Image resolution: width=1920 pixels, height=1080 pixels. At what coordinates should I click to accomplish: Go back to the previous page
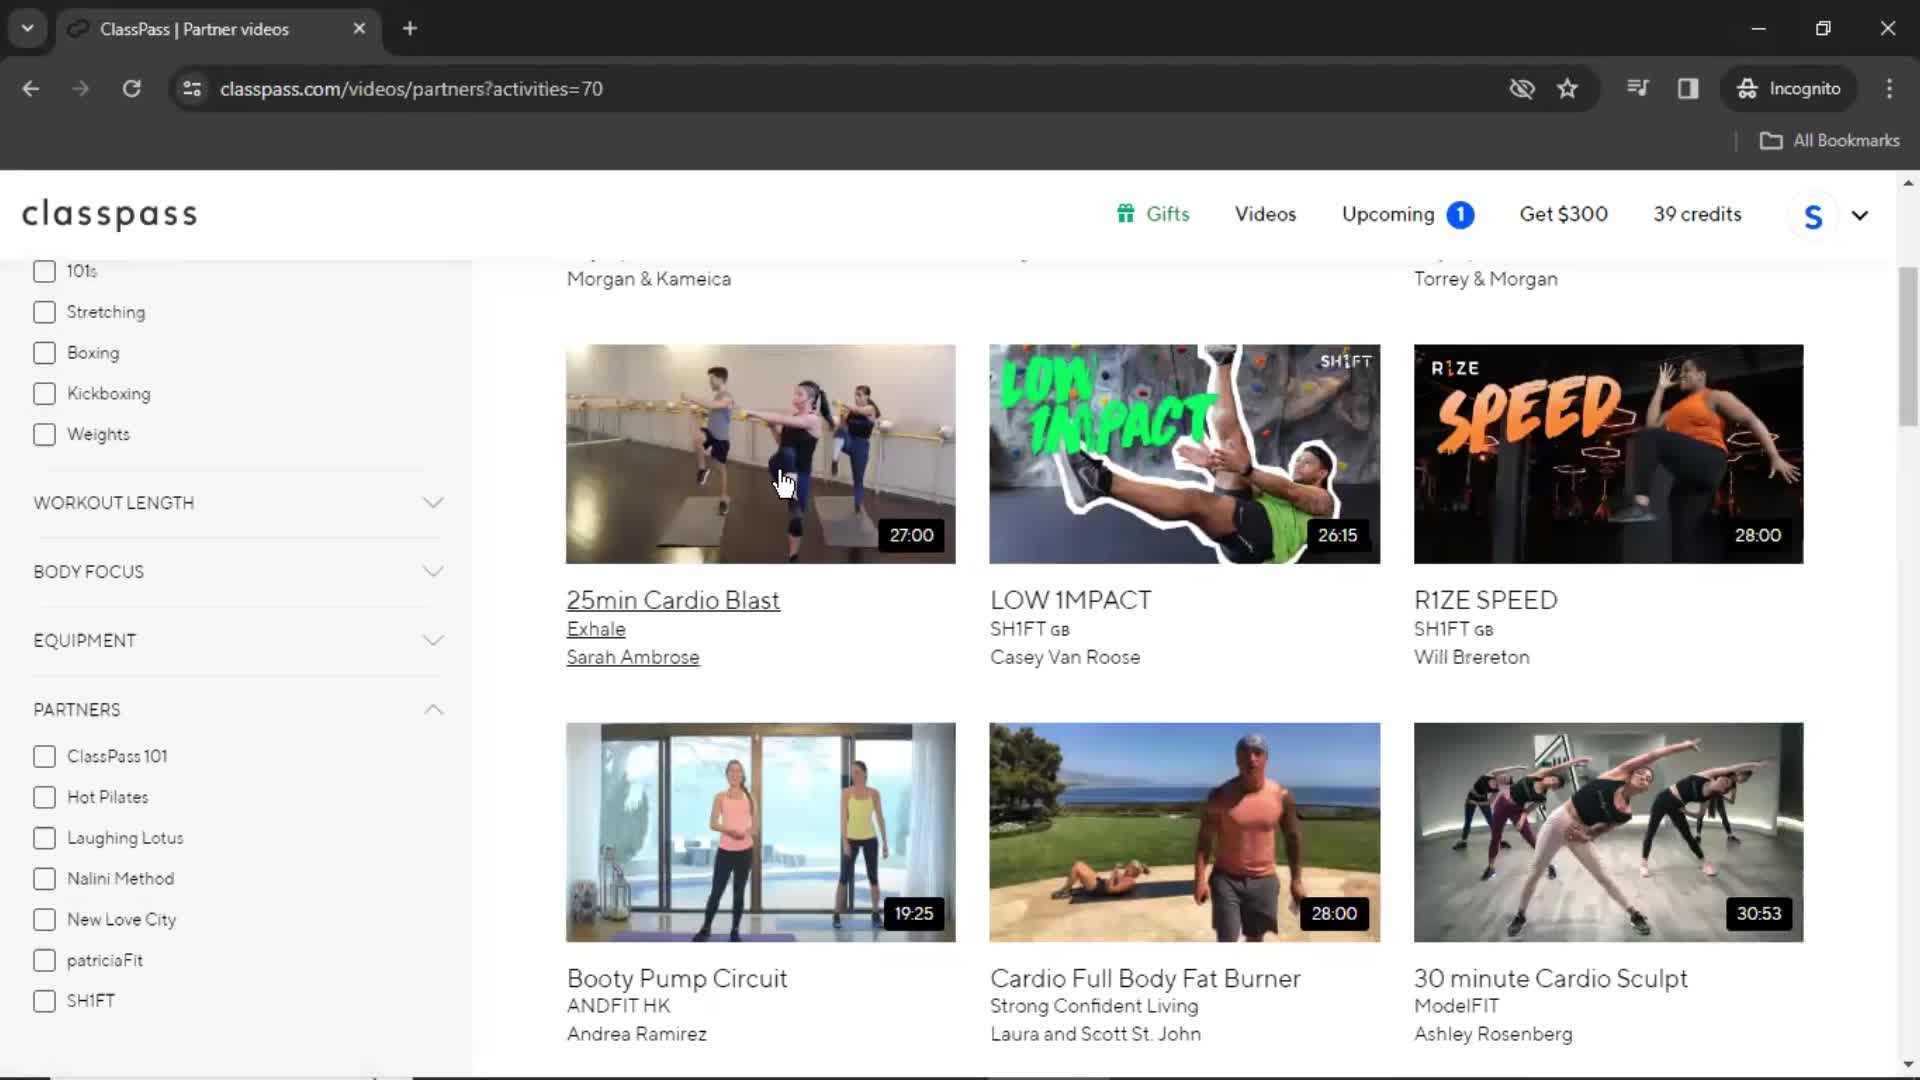tap(31, 89)
